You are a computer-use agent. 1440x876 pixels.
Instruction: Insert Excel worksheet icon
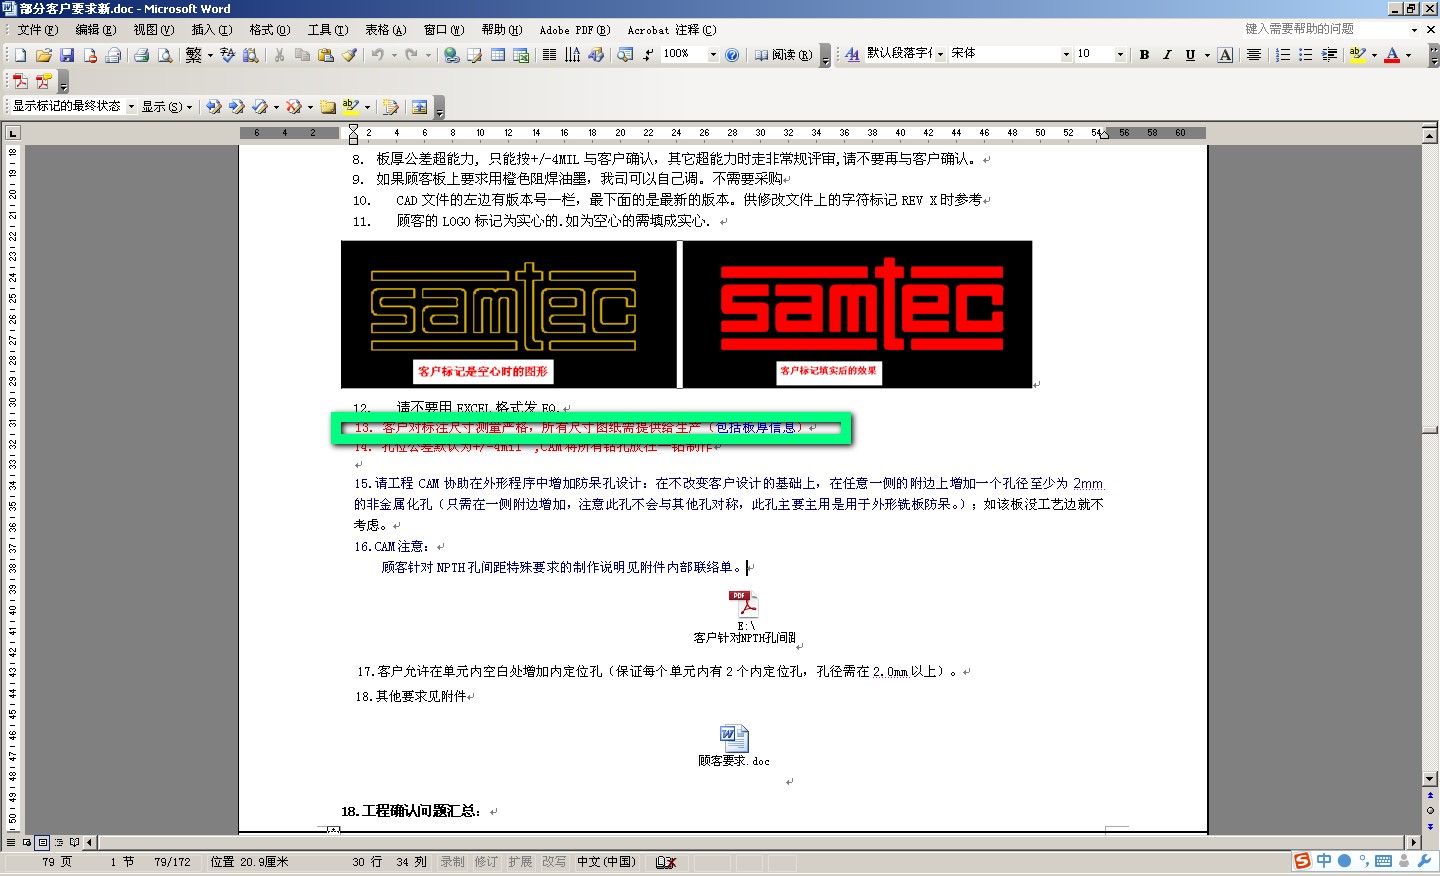pos(521,55)
